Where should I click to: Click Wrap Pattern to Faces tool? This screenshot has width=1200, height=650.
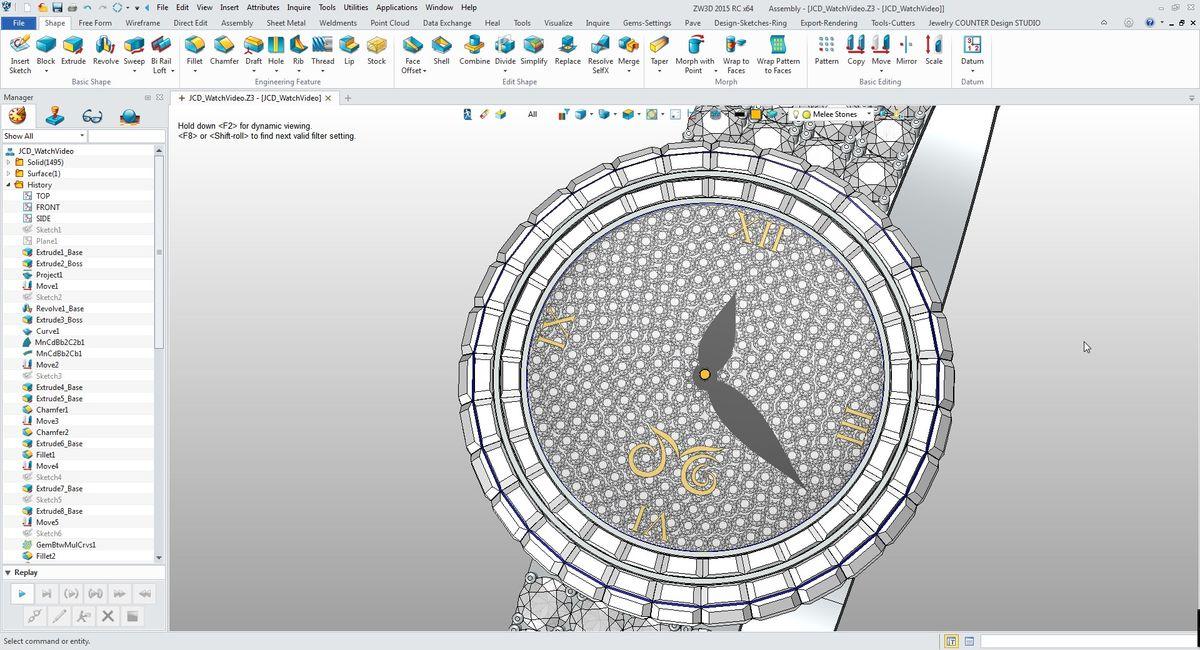coord(778,54)
